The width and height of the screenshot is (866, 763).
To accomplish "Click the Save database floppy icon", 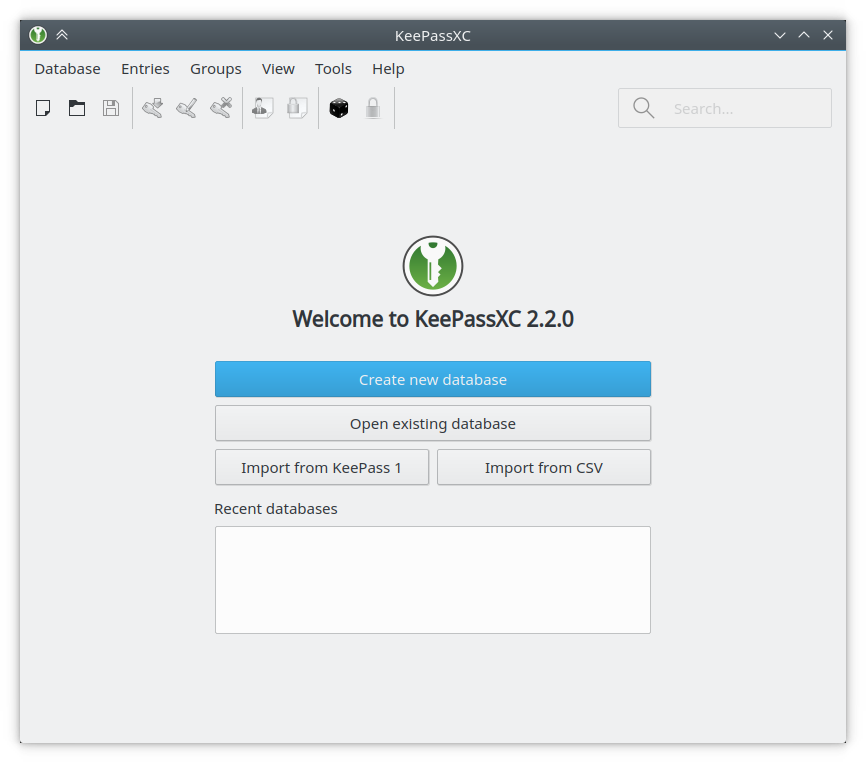I will pyautogui.click(x=111, y=108).
